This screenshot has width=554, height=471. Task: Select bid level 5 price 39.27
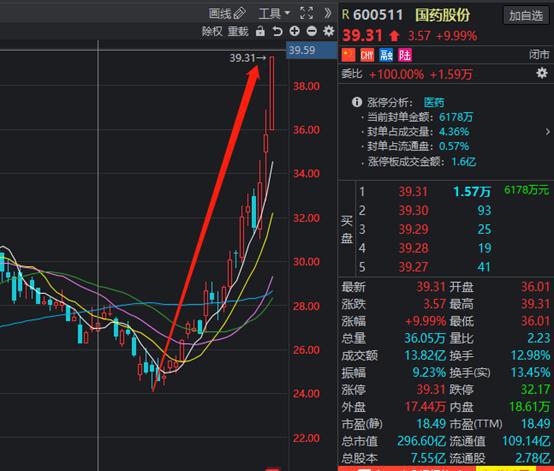pos(413,267)
